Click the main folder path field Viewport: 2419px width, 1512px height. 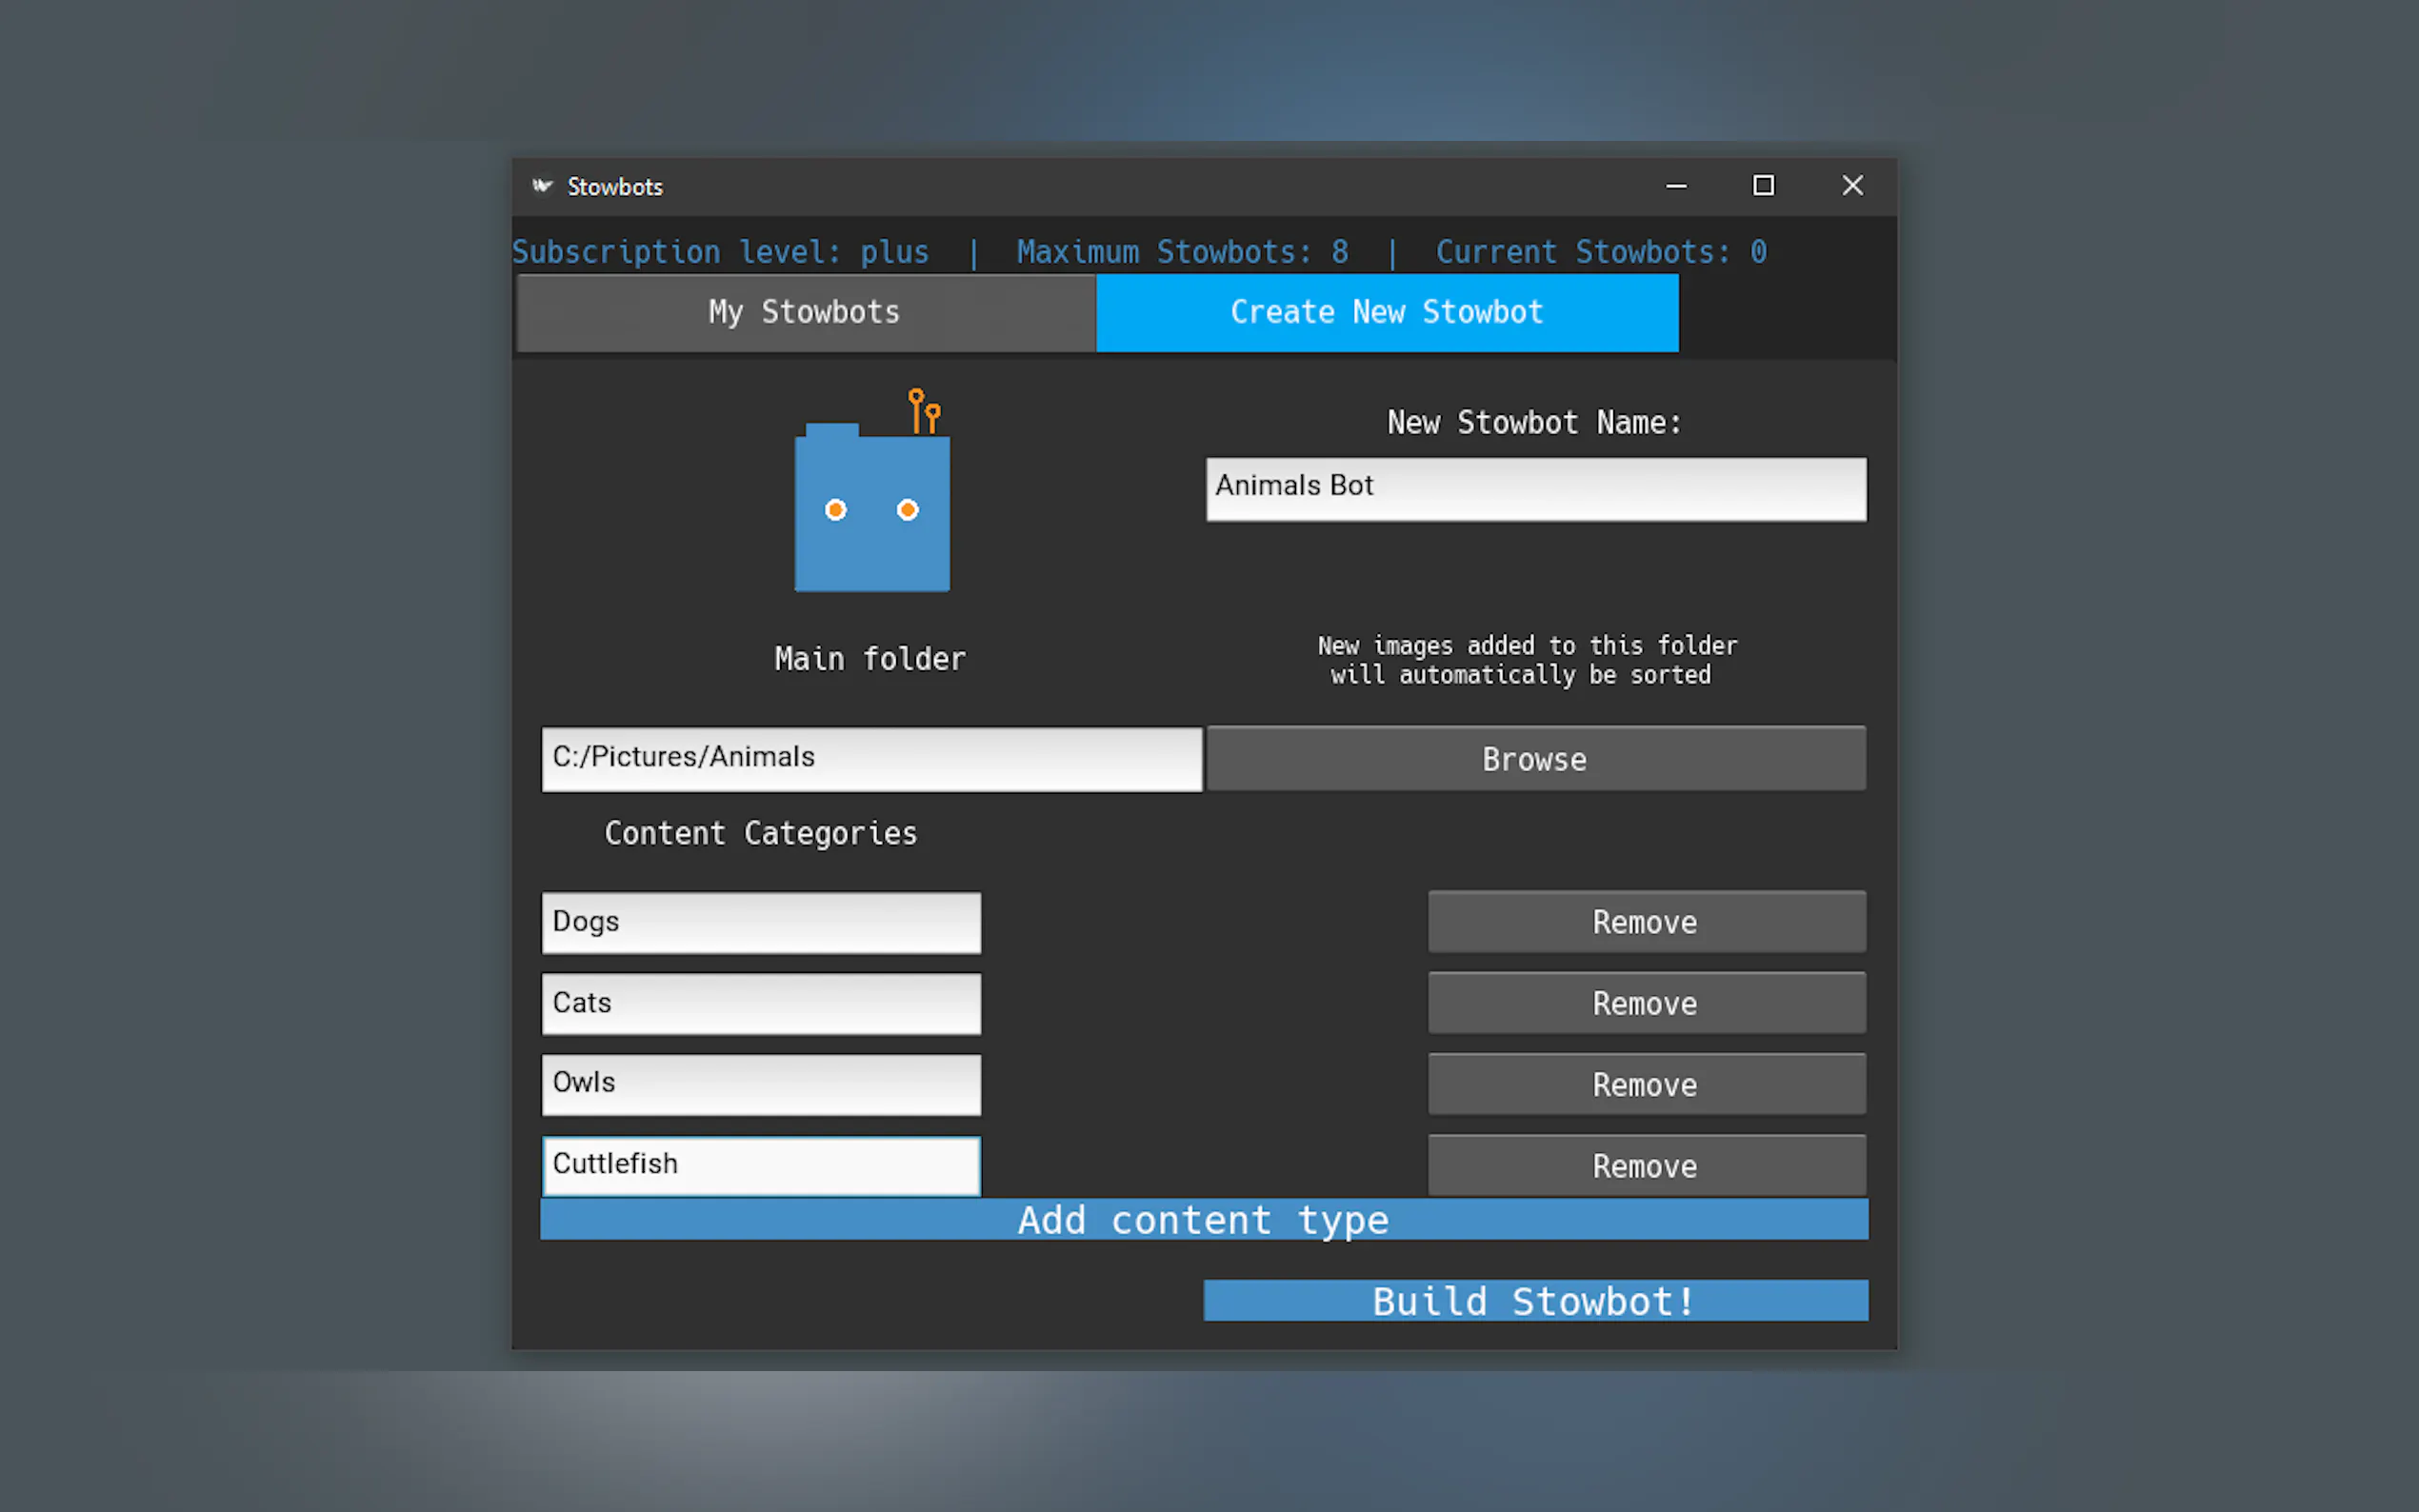point(871,758)
